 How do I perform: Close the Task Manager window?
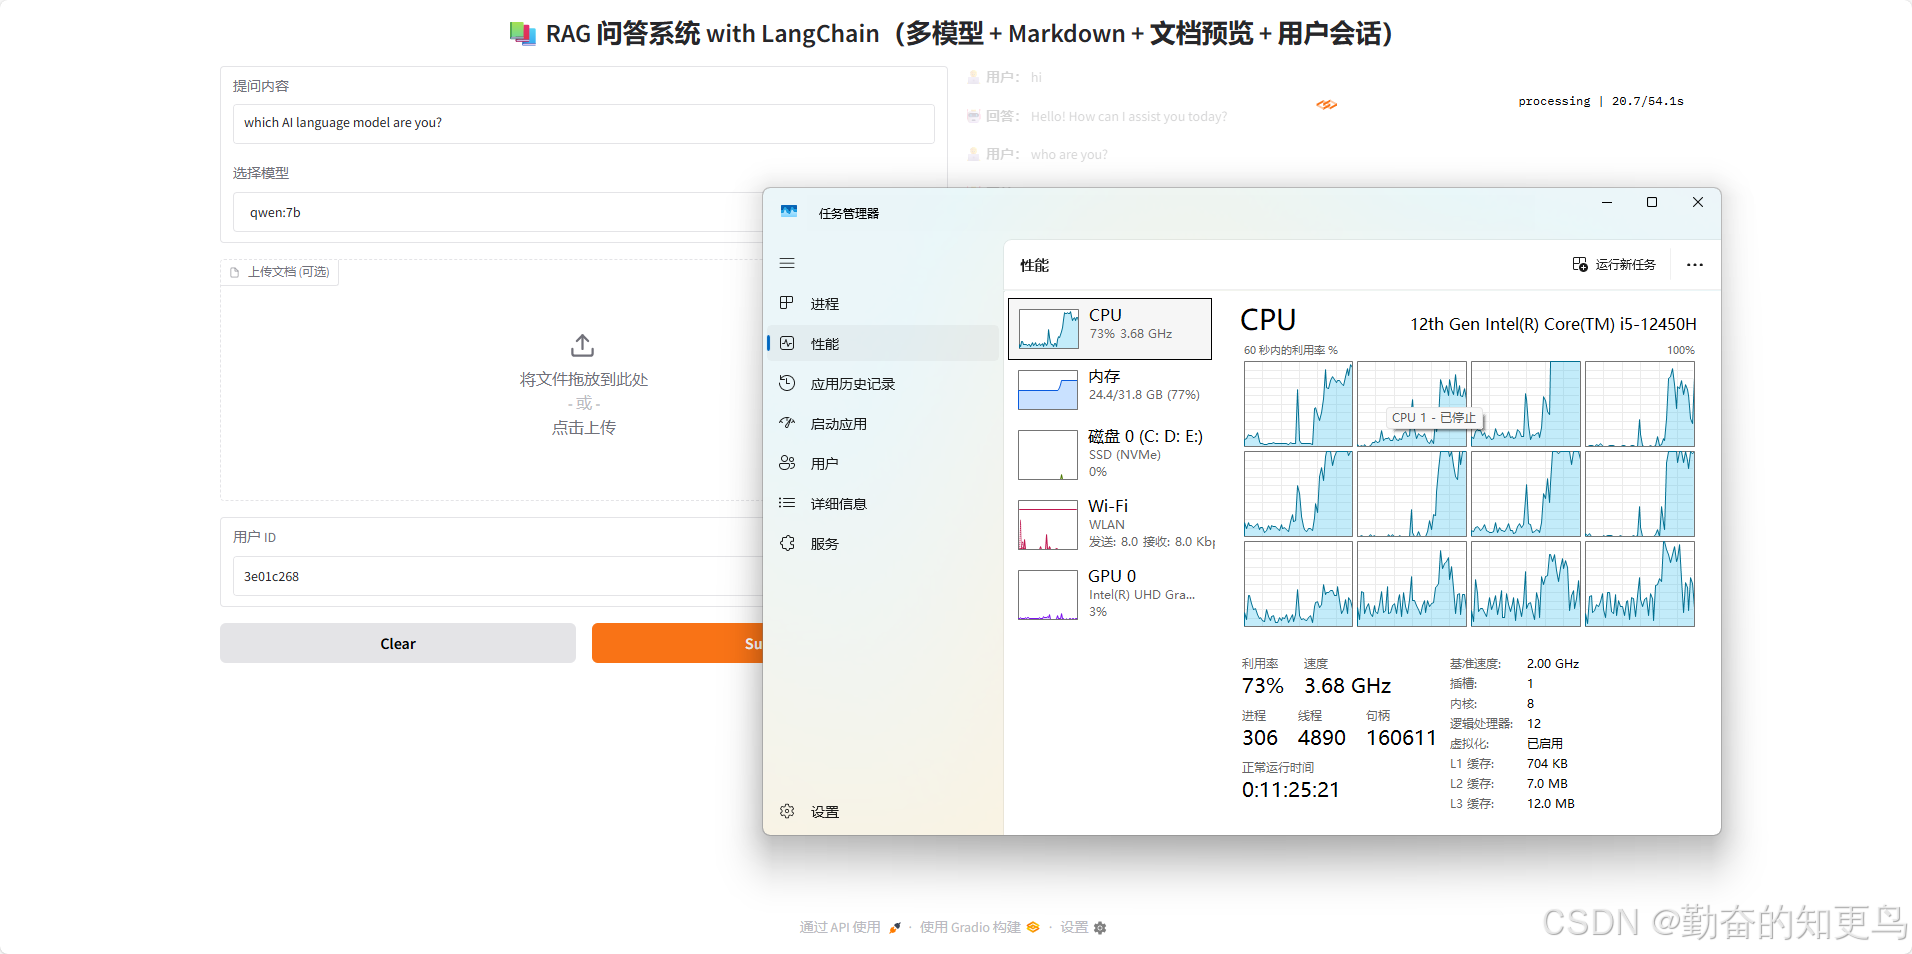coord(1697,202)
